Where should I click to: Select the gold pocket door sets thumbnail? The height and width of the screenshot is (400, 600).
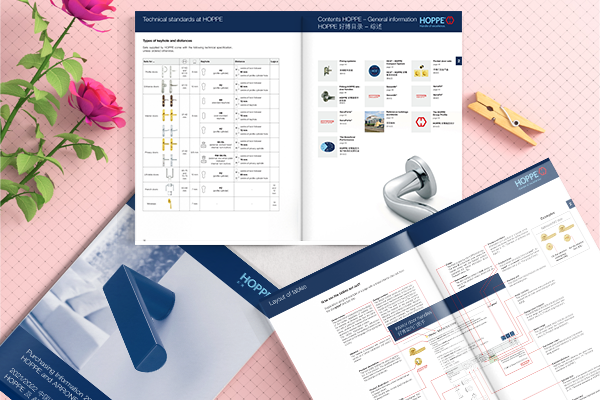click(421, 71)
